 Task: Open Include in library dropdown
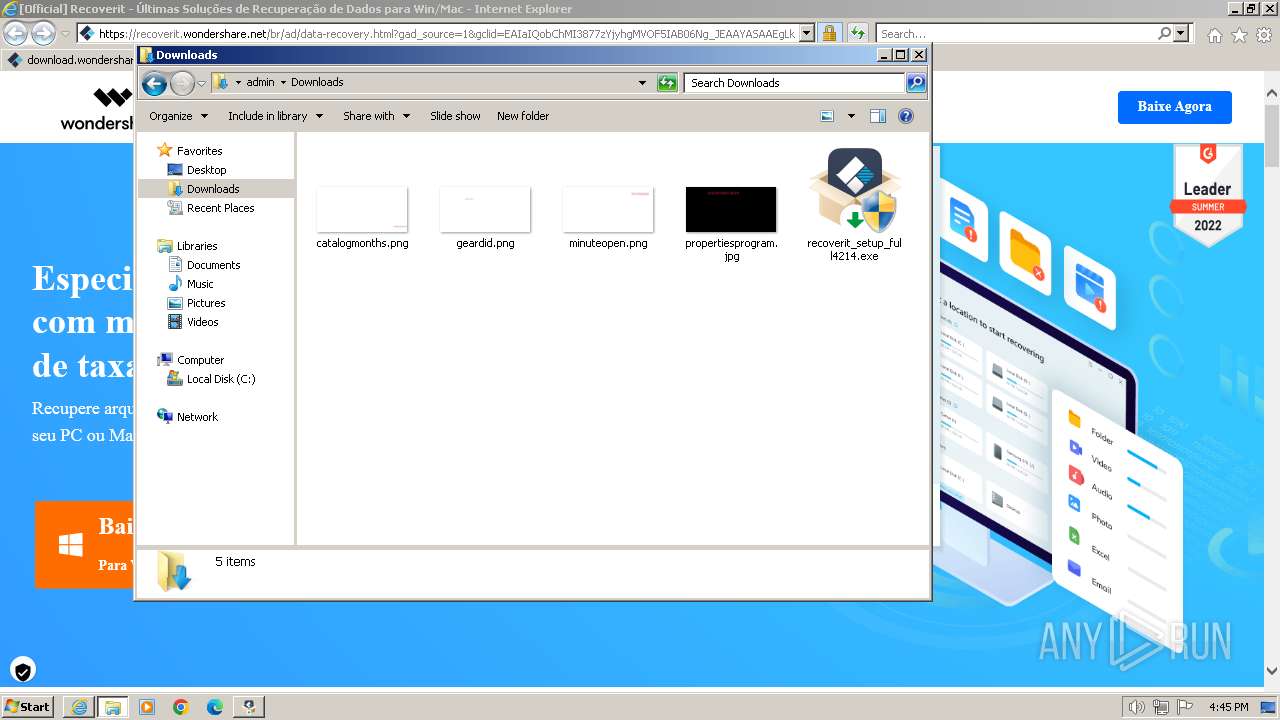point(275,116)
